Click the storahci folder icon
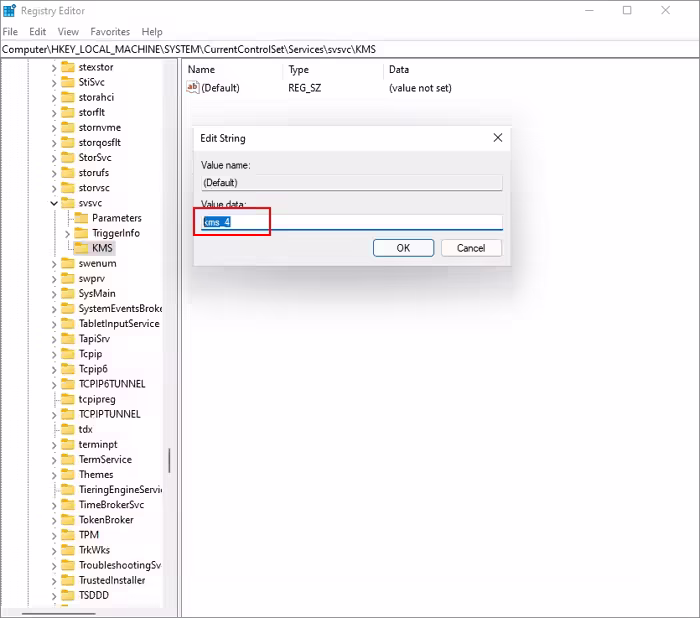Image resolution: width=700 pixels, height=618 pixels. click(67, 97)
